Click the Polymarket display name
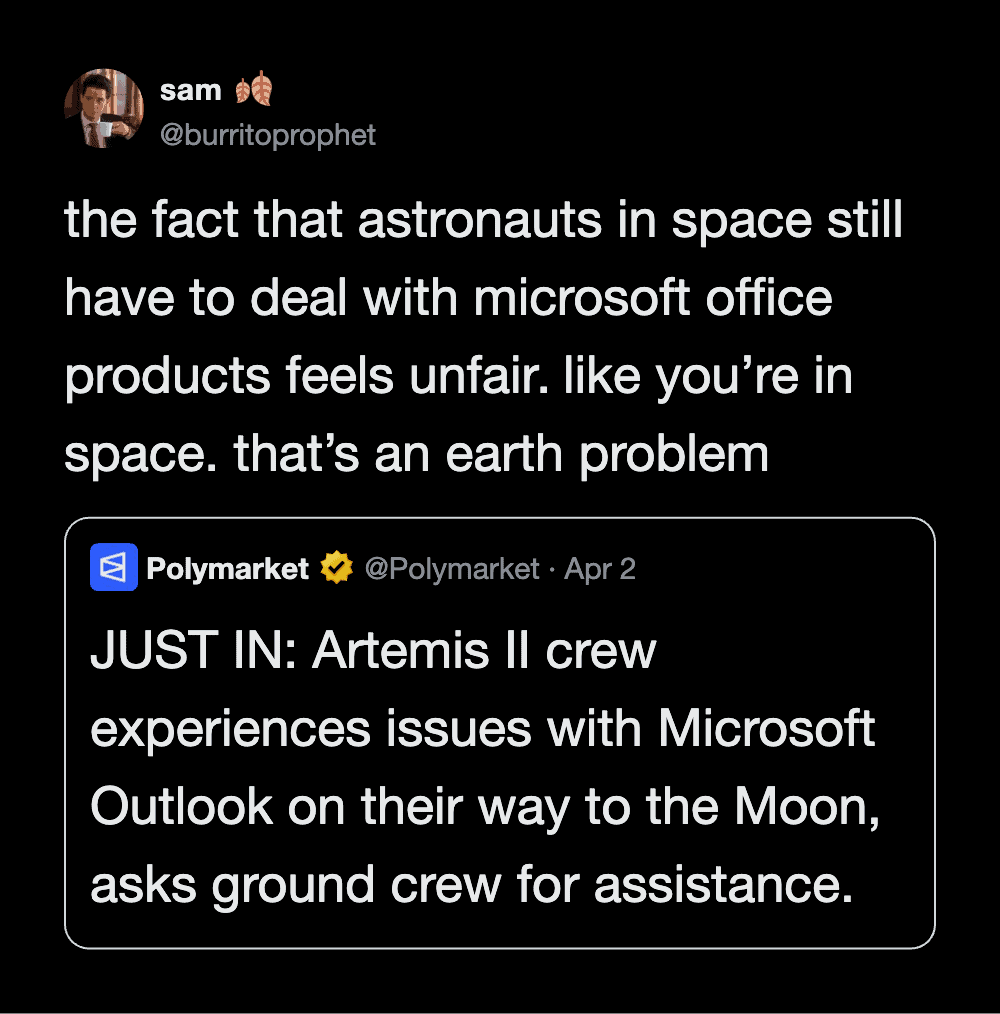 (x=228, y=569)
